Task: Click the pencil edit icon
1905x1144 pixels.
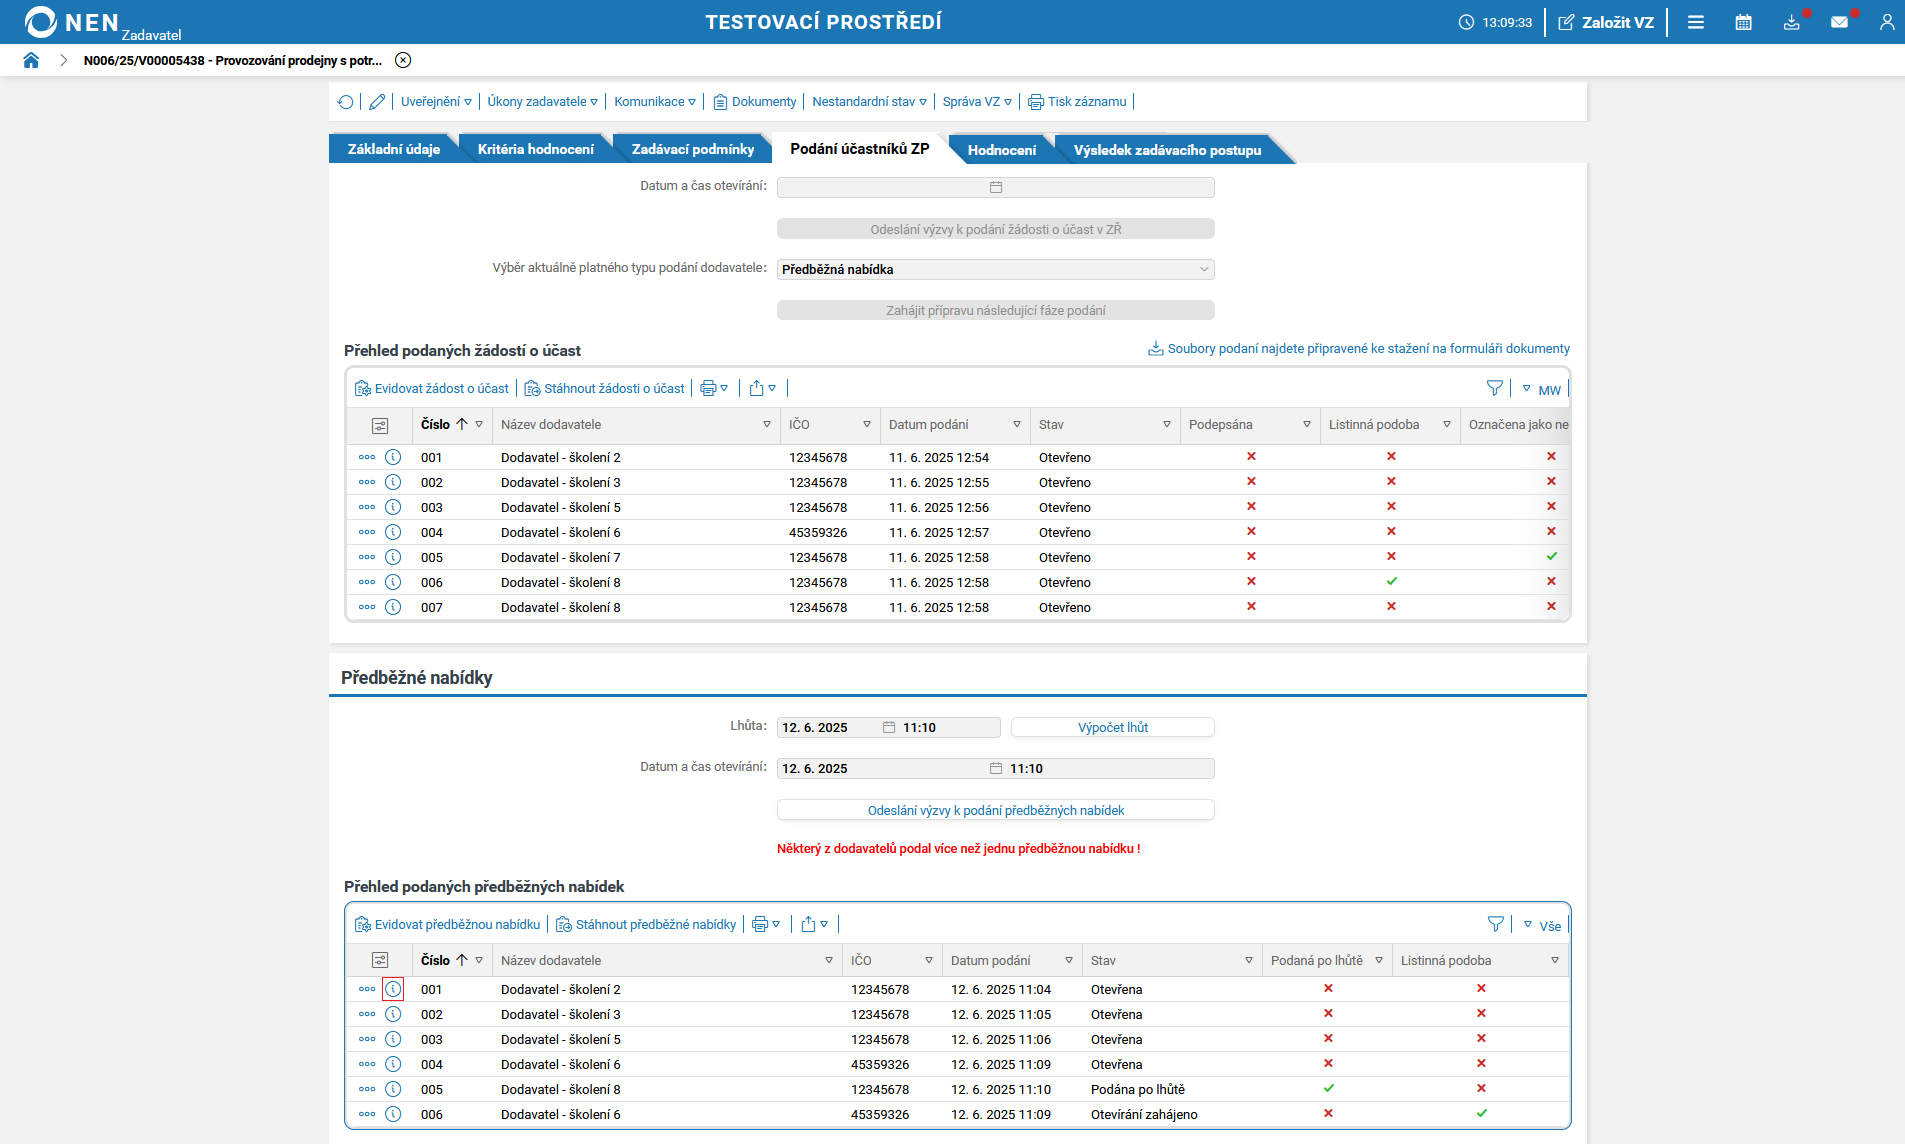Action: coord(377,102)
